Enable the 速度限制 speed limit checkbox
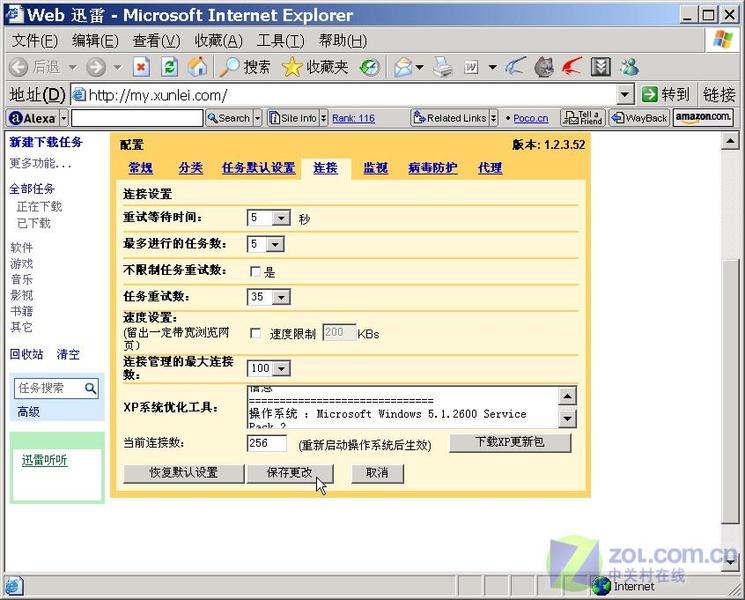This screenshot has width=745, height=600. [x=255, y=333]
